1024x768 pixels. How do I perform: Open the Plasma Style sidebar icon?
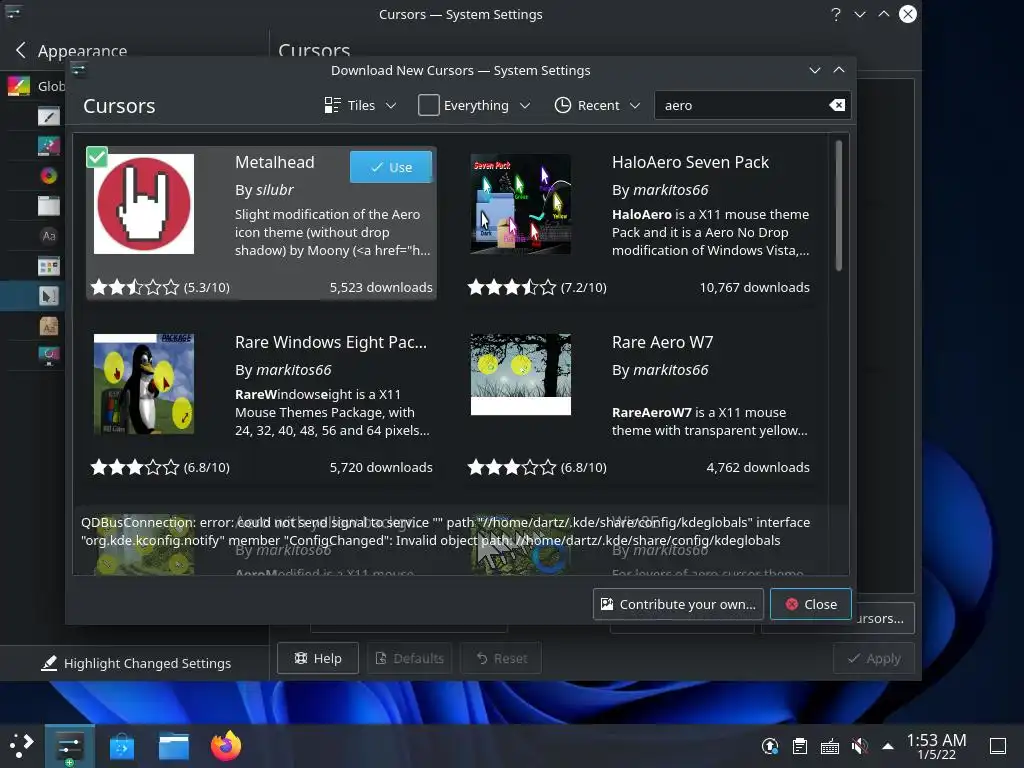pyautogui.click(x=48, y=146)
